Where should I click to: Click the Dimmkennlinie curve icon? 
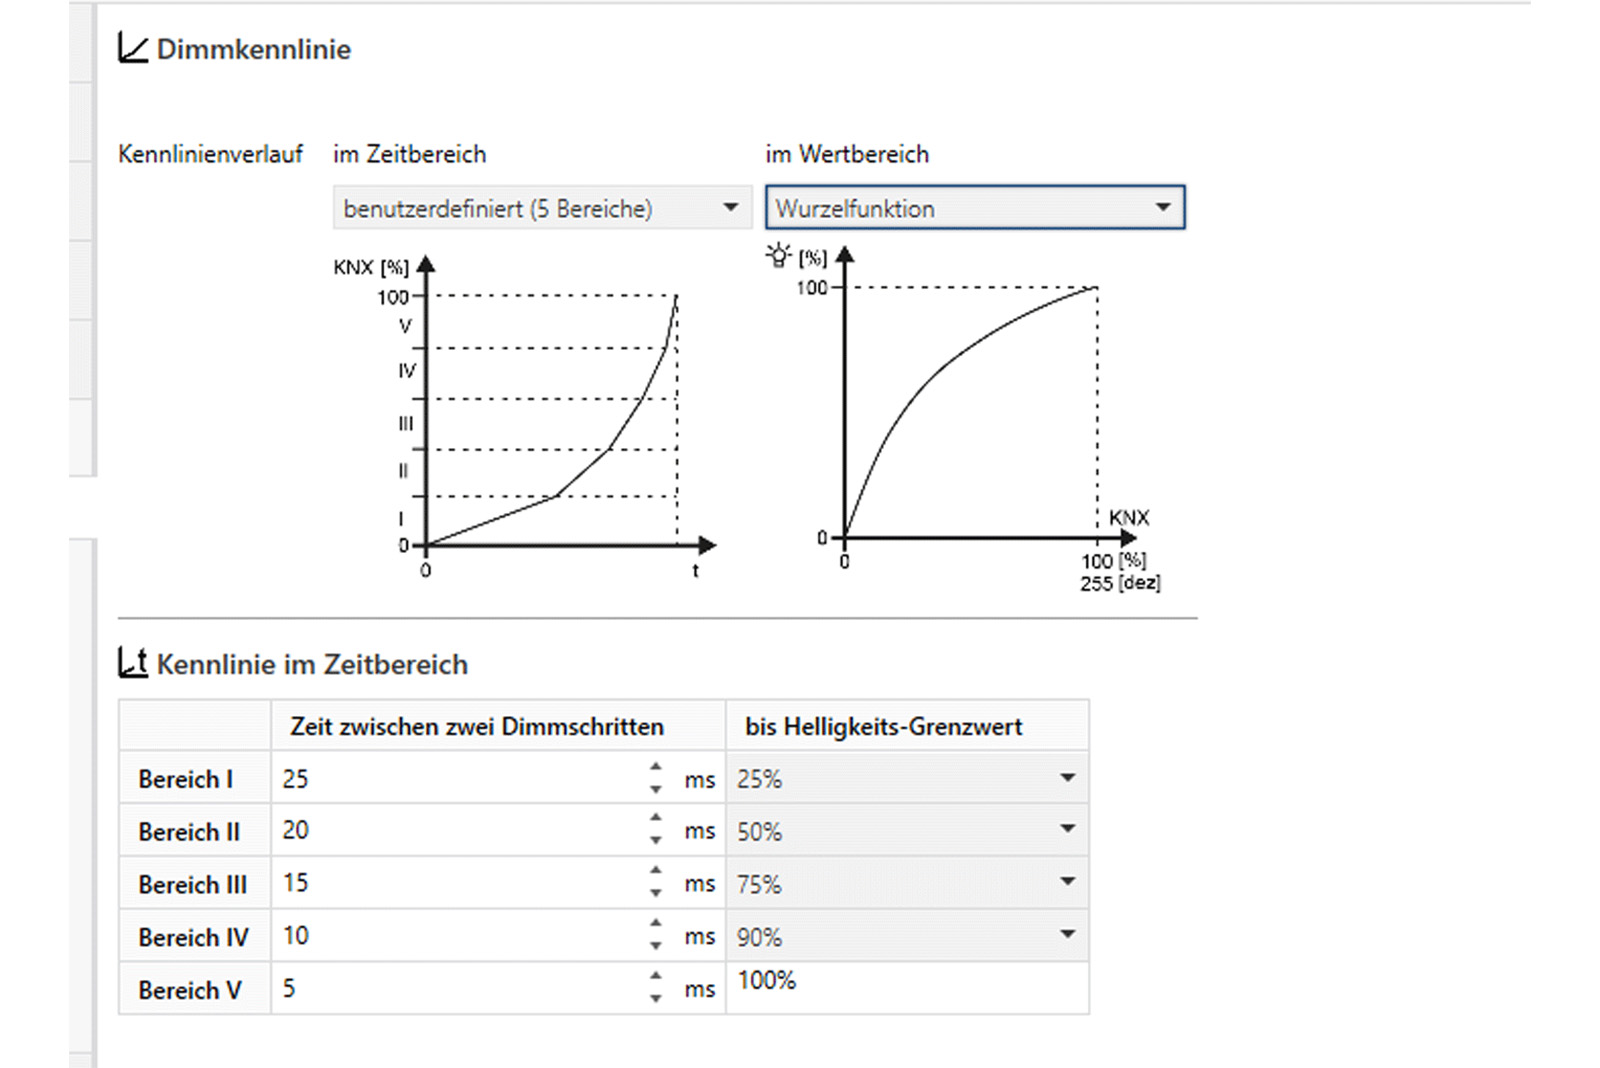coord(132,48)
